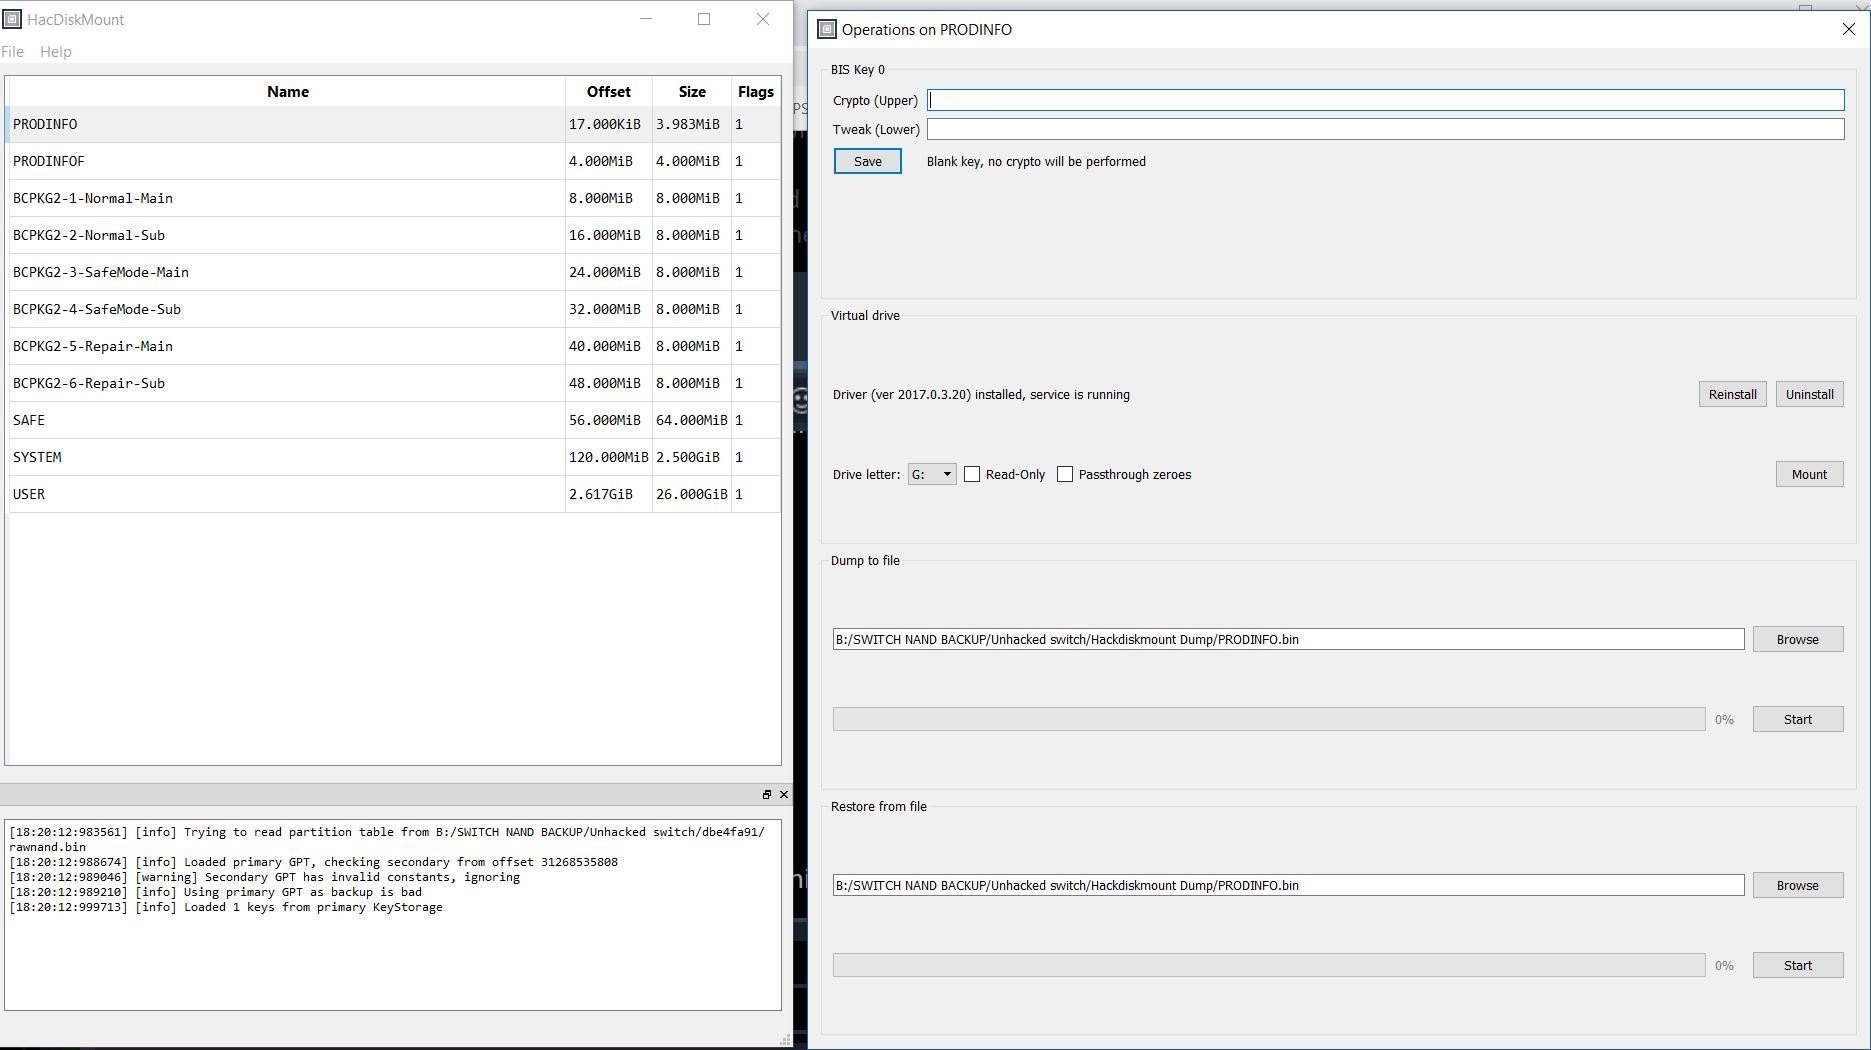Screen dimensions: 1871x1050
Task: Click the Reinstall driver button
Action: [1733, 394]
